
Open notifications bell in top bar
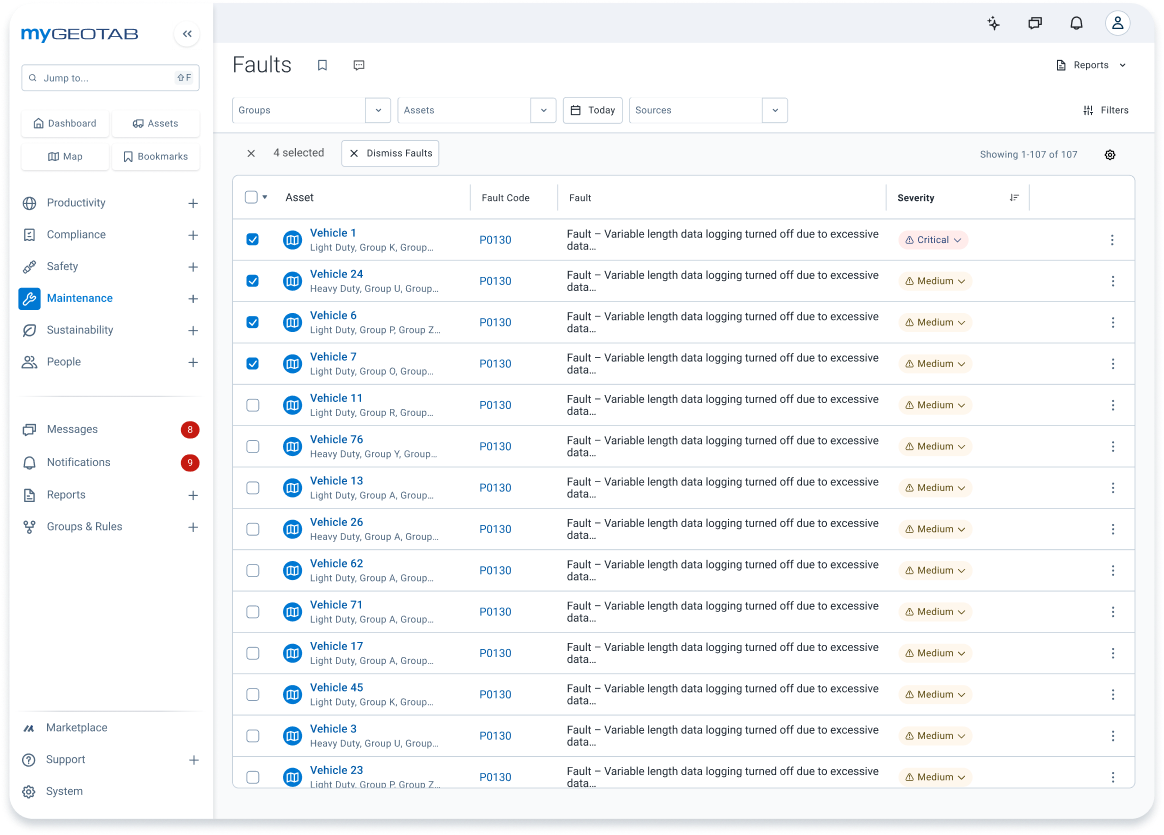pyautogui.click(x=1076, y=23)
